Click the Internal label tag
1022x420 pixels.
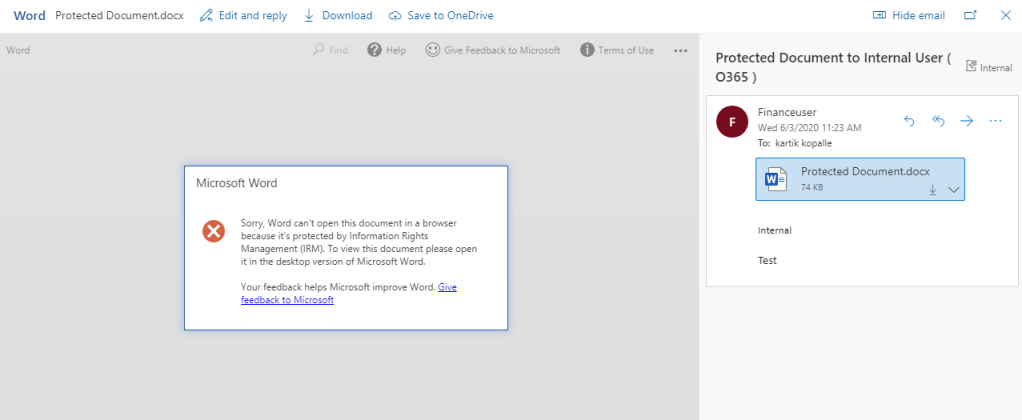coord(989,67)
